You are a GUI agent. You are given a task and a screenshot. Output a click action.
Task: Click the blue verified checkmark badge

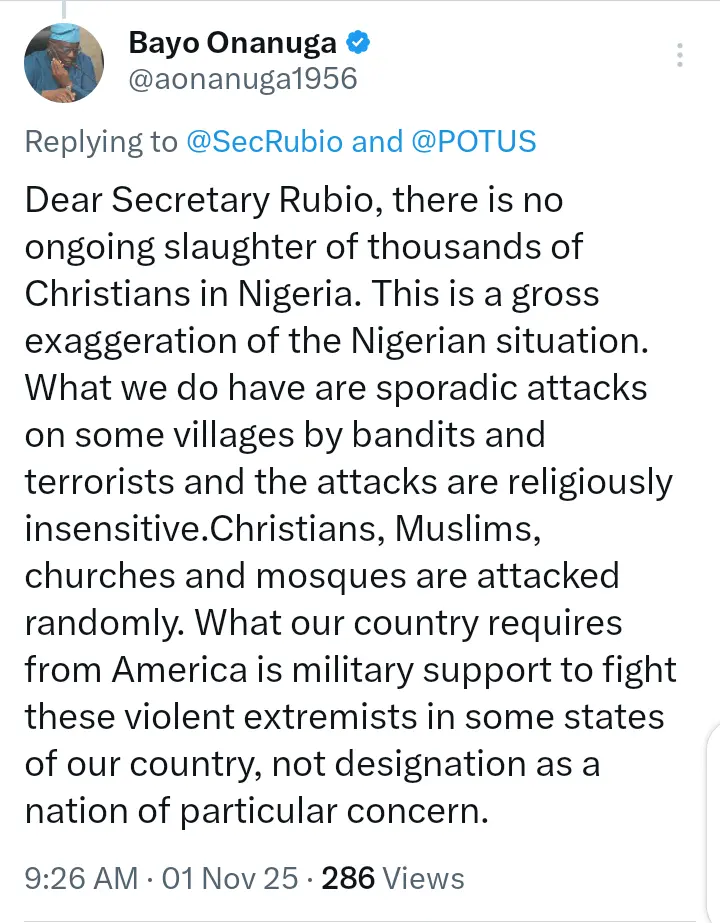358,43
